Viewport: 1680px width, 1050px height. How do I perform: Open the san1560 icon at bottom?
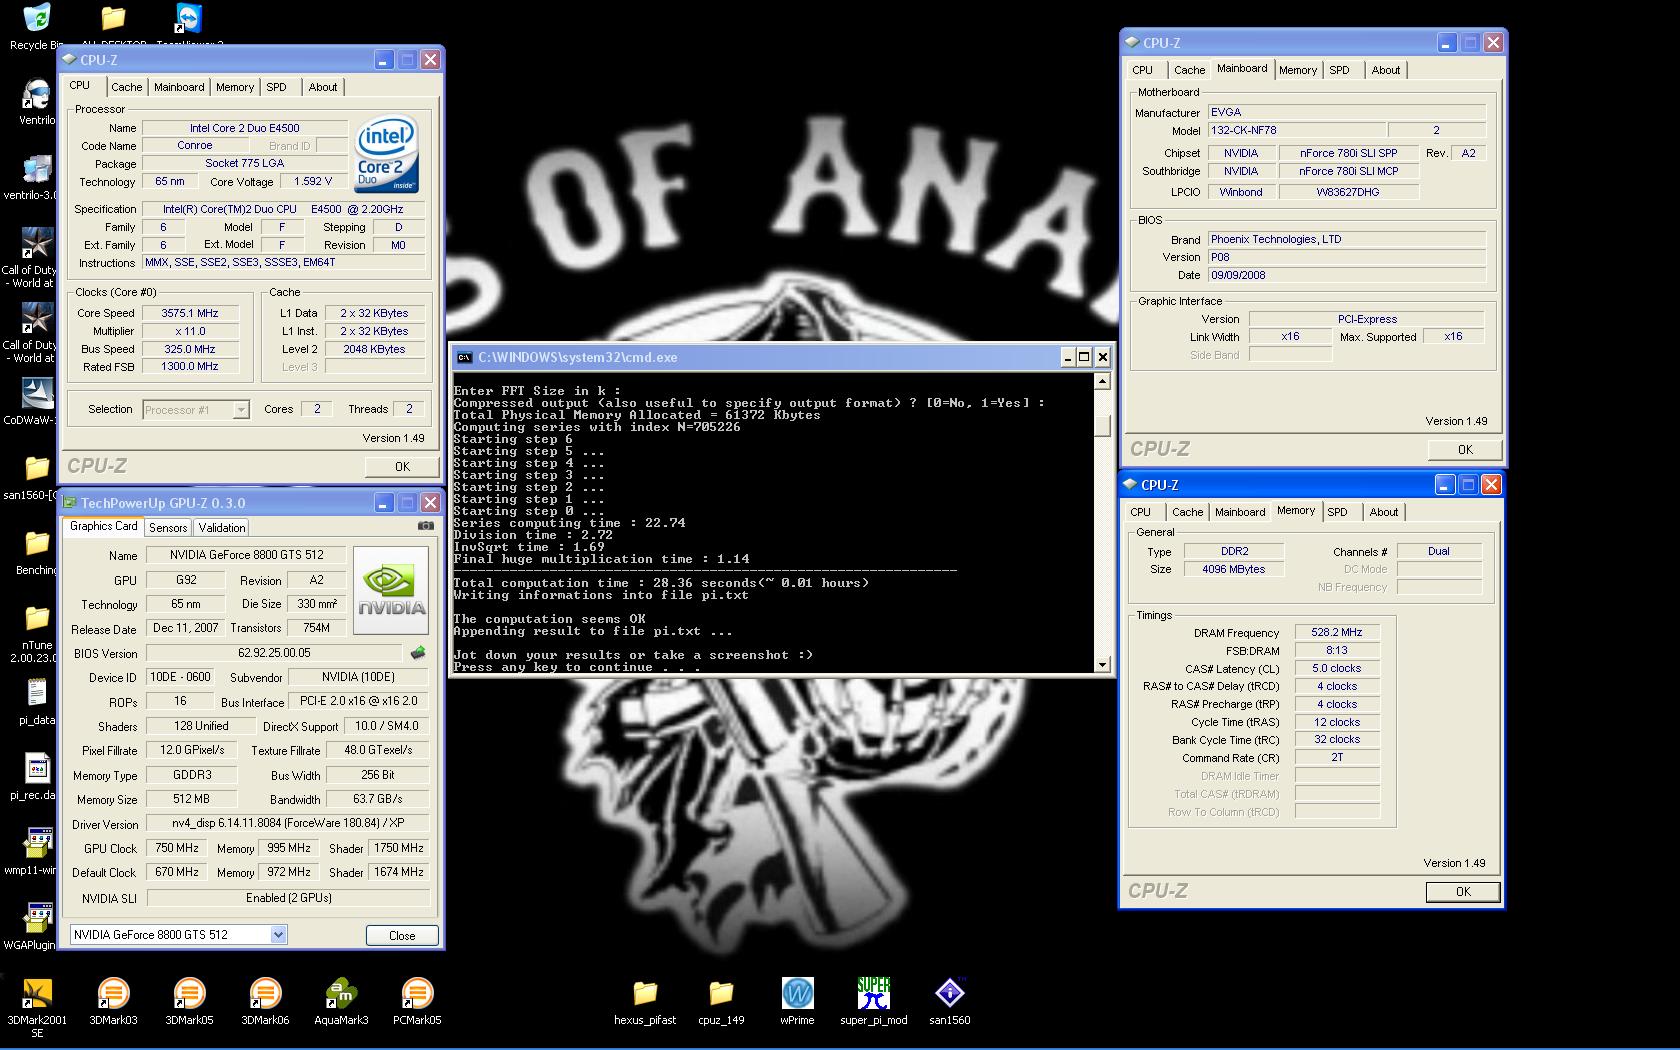pos(949,994)
